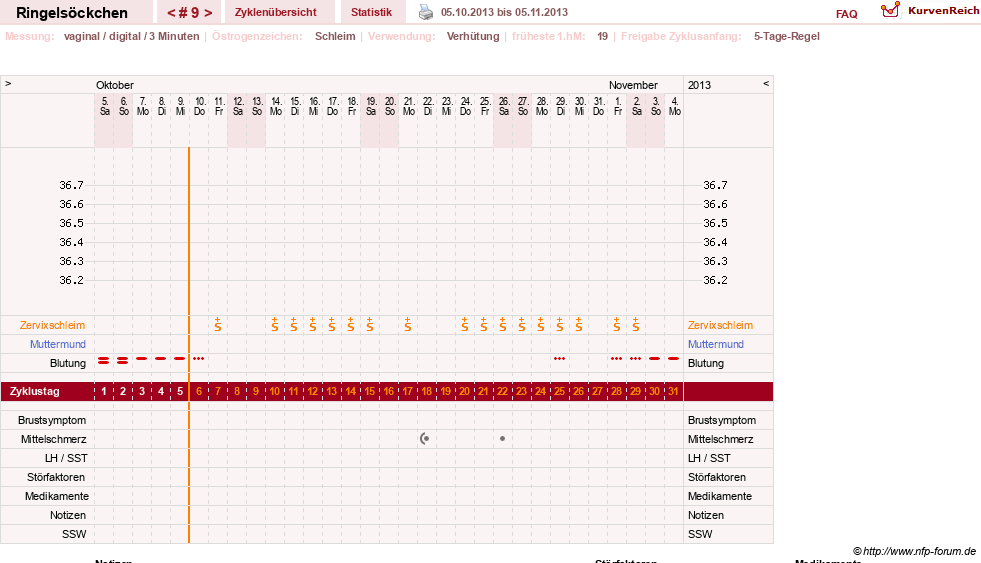Click cycle day 1 in Zyklustag row
Image resolution: width=981 pixels, height=563 pixels.
[104, 391]
